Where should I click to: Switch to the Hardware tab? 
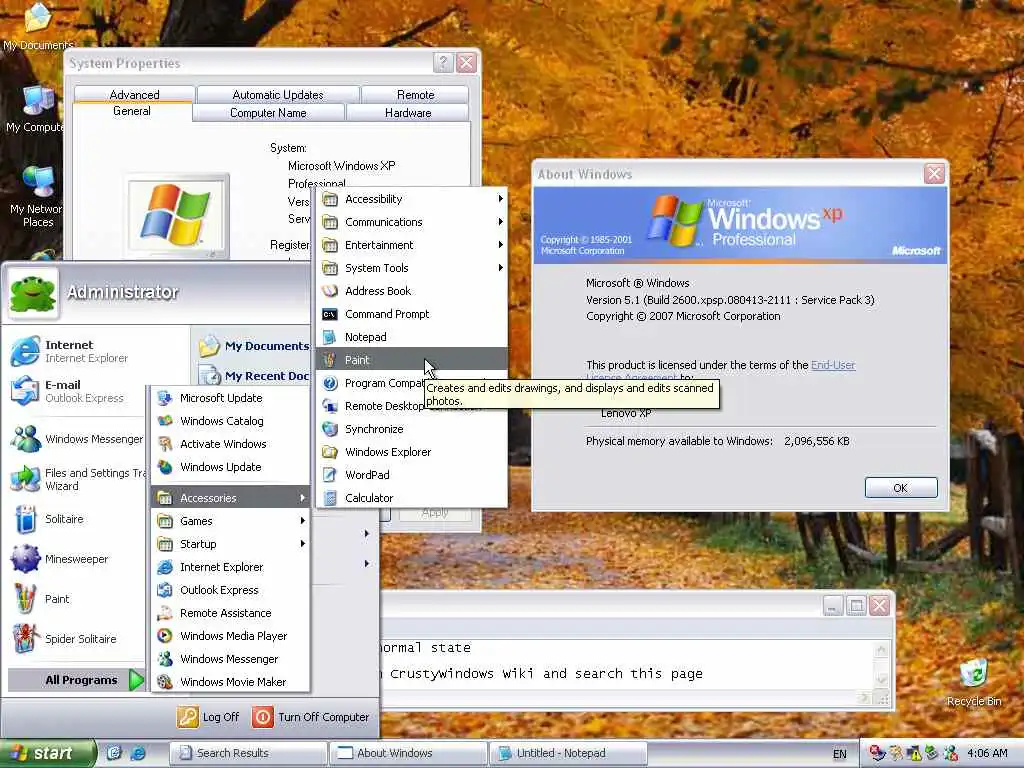(408, 113)
